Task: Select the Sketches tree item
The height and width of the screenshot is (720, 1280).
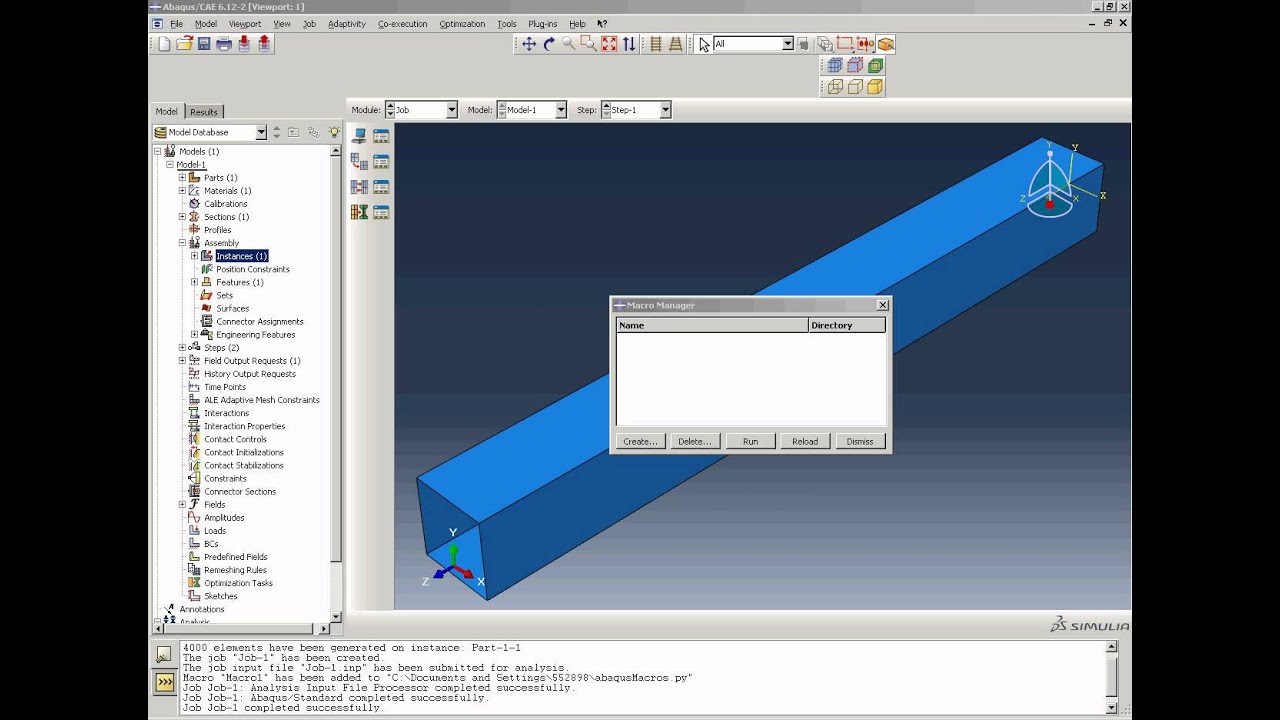Action: [x=220, y=596]
